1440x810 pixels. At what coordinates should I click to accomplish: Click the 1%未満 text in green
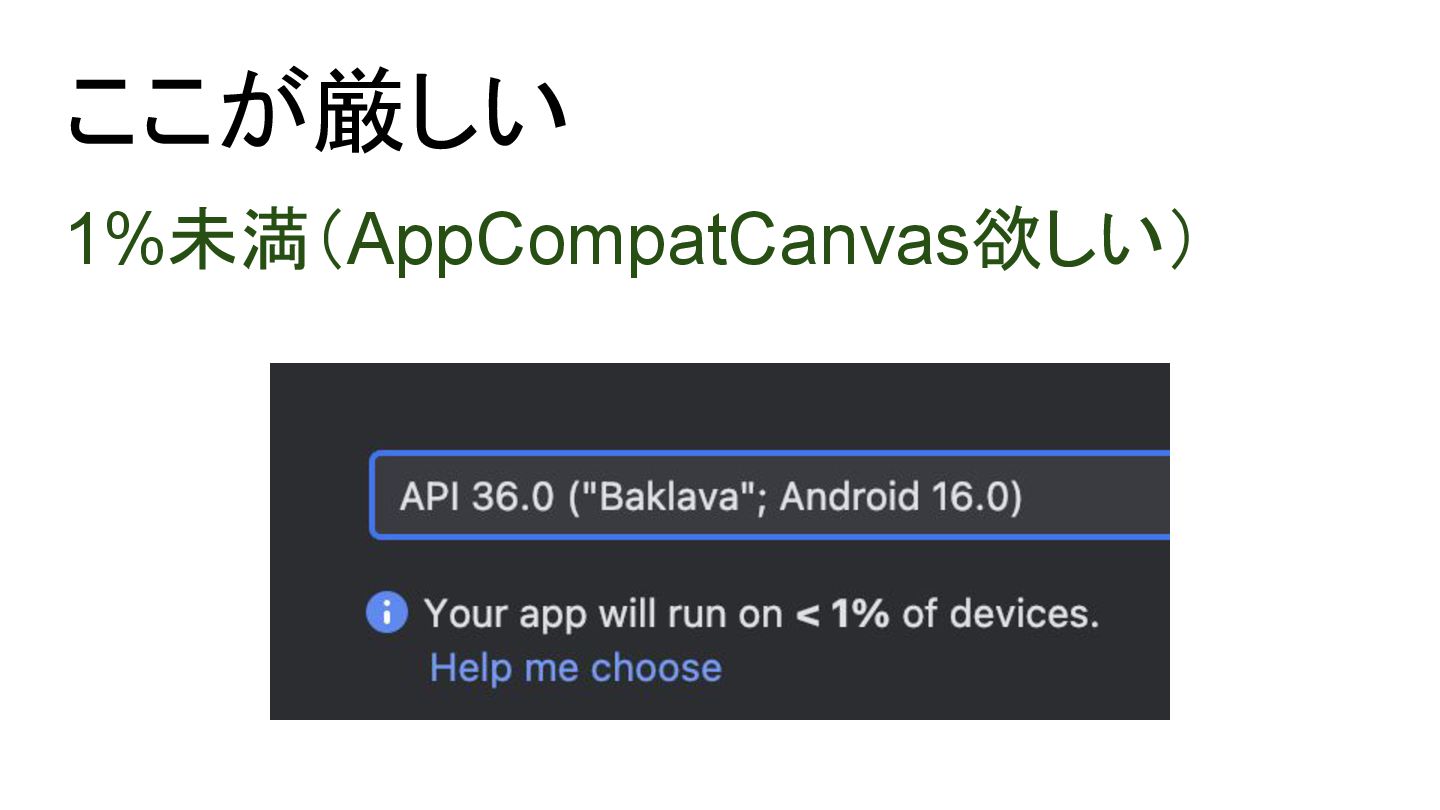tap(186, 243)
